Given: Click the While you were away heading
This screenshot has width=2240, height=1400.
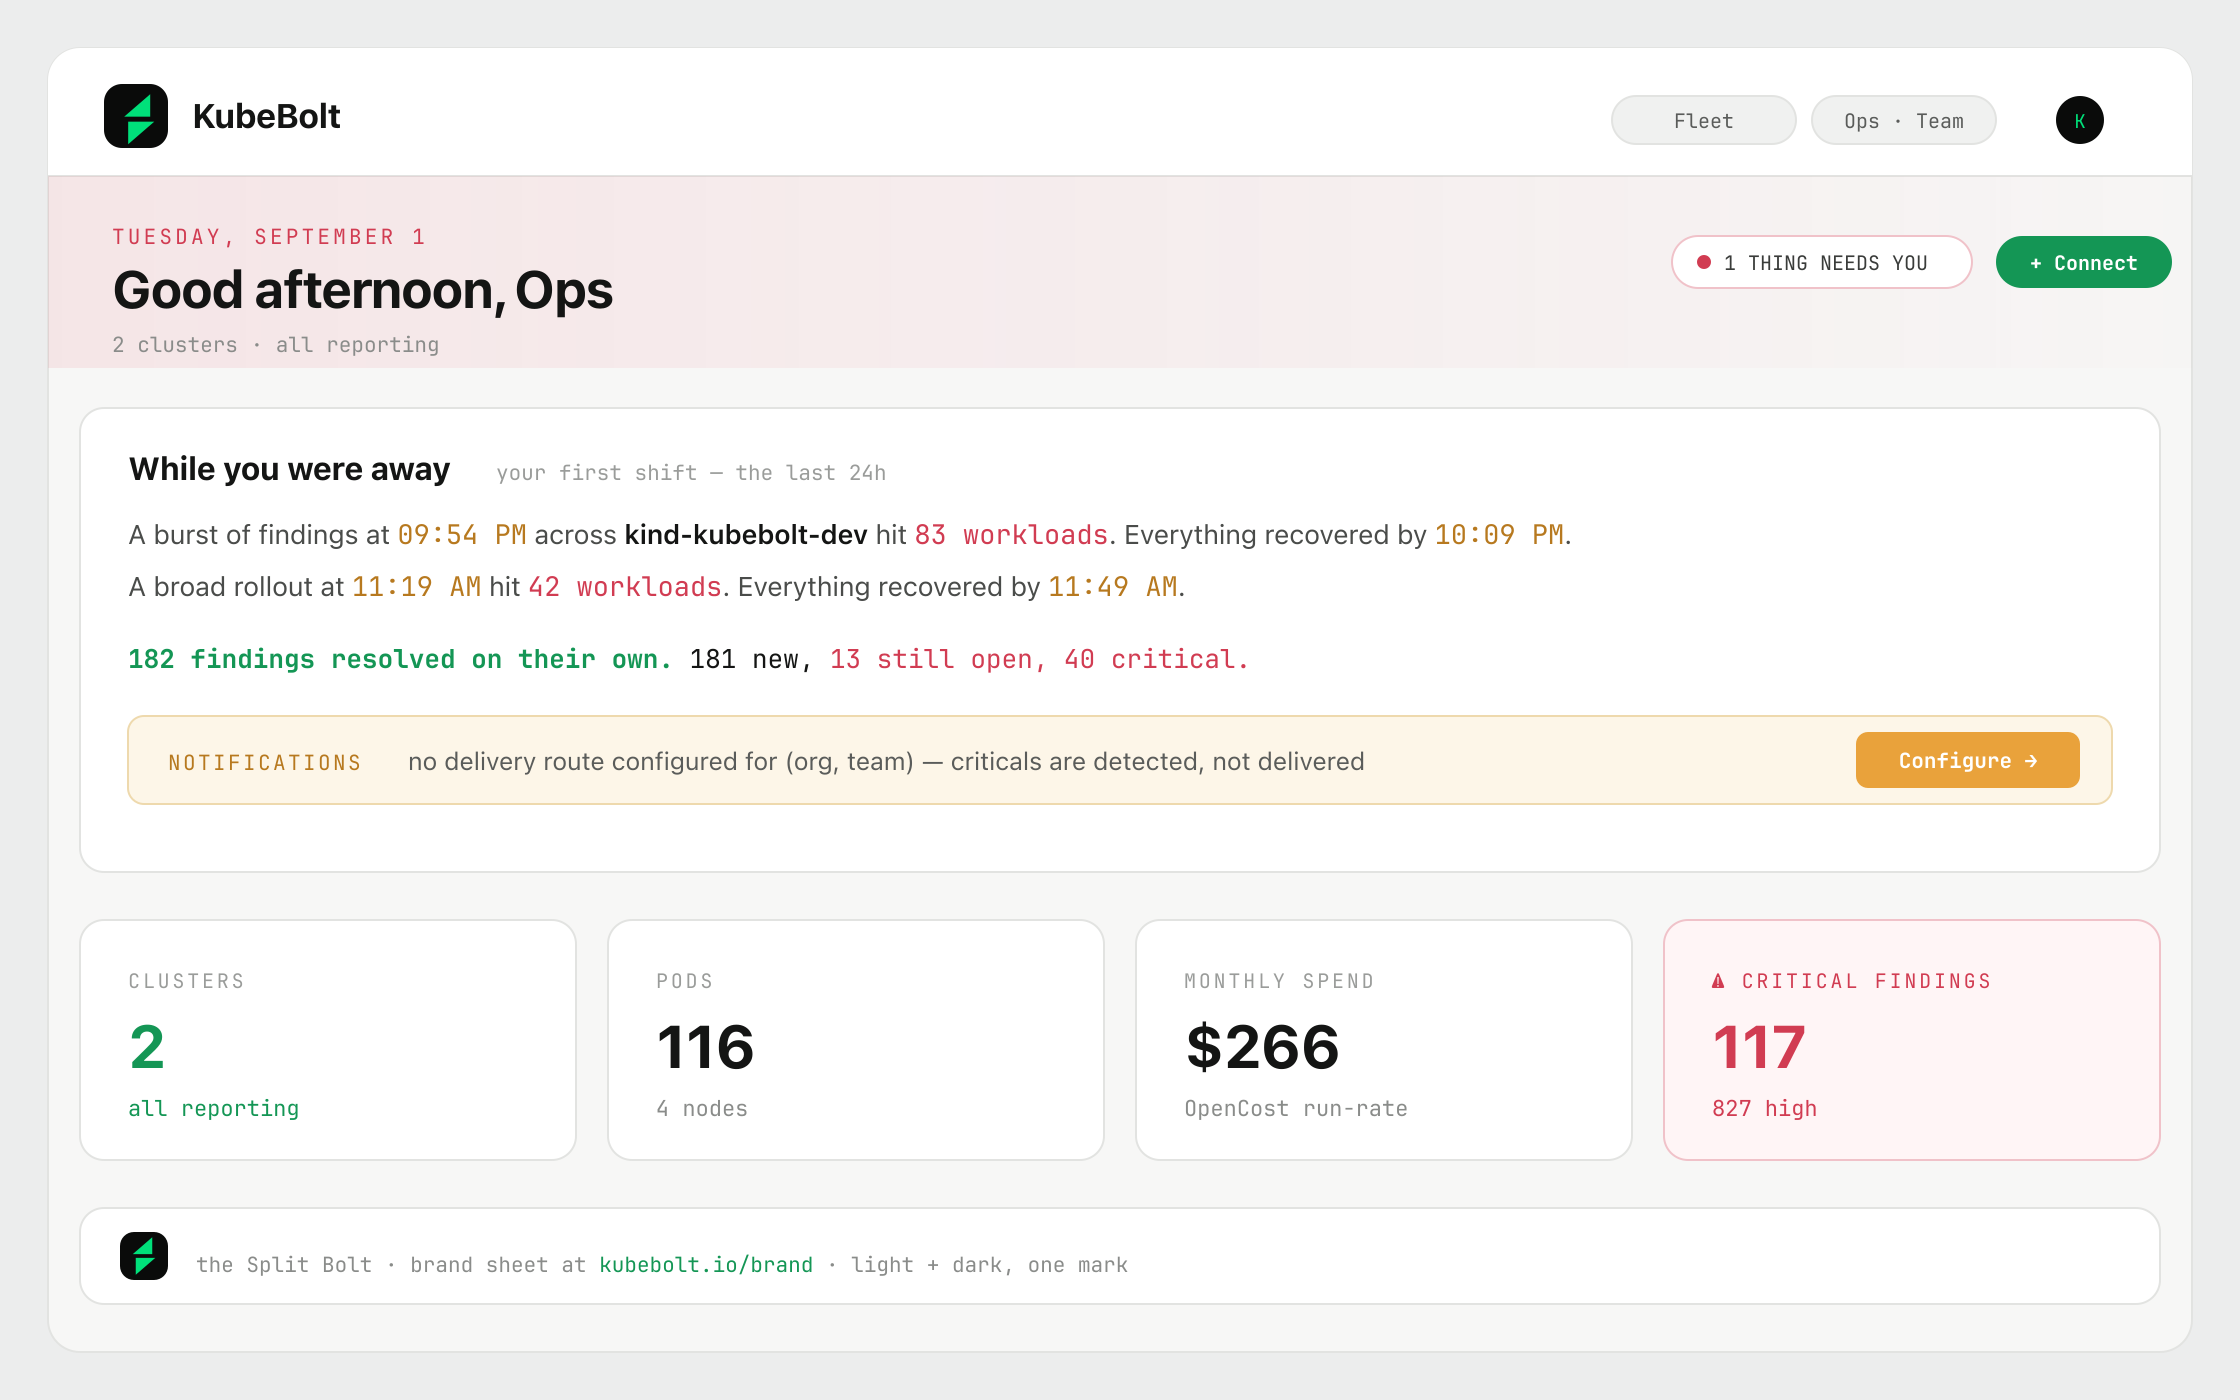Looking at the screenshot, I should (289, 469).
